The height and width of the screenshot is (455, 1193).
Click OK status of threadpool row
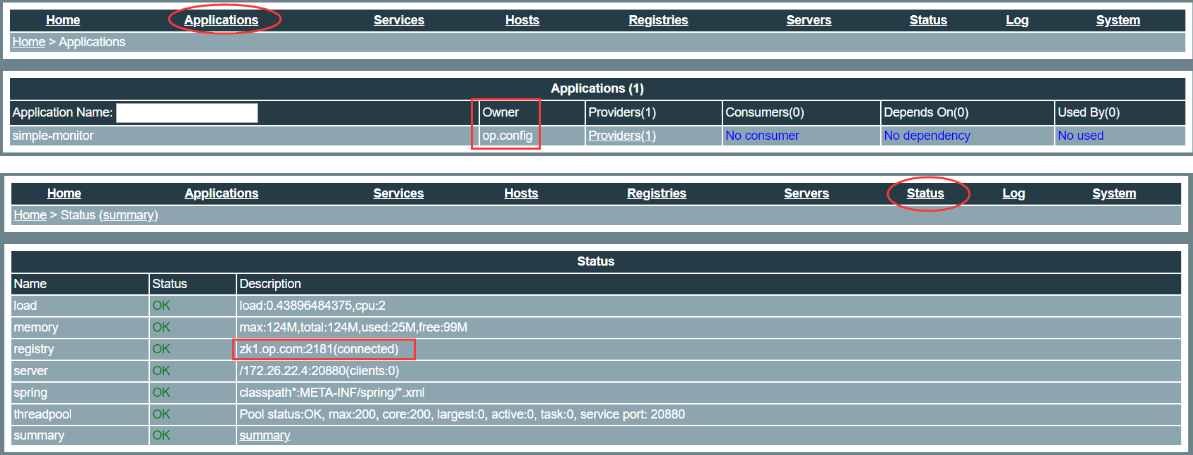click(161, 414)
